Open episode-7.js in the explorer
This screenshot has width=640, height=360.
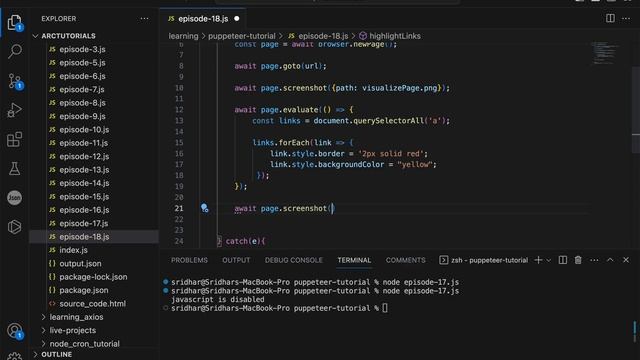(82, 89)
